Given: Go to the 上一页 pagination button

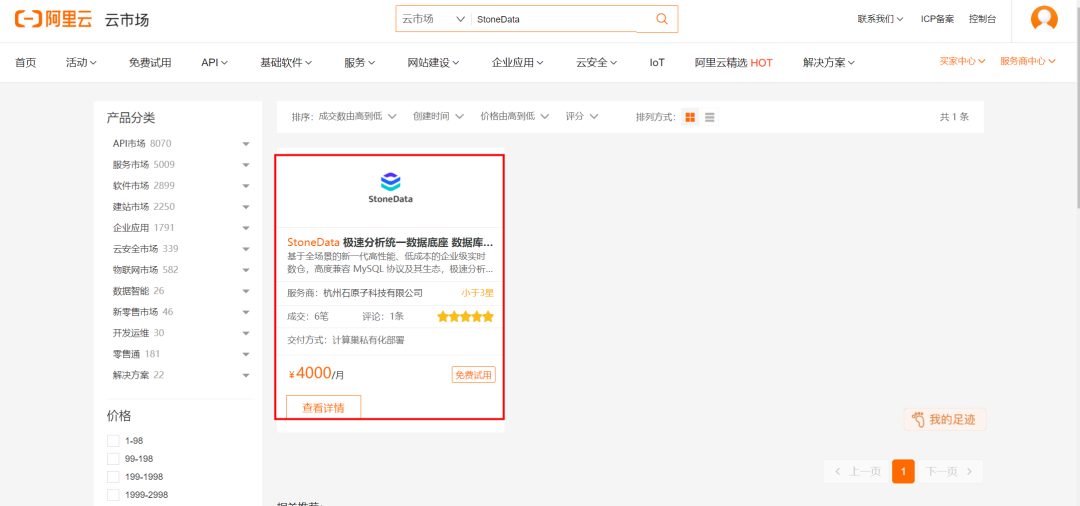Looking at the screenshot, I should point(857,472).
